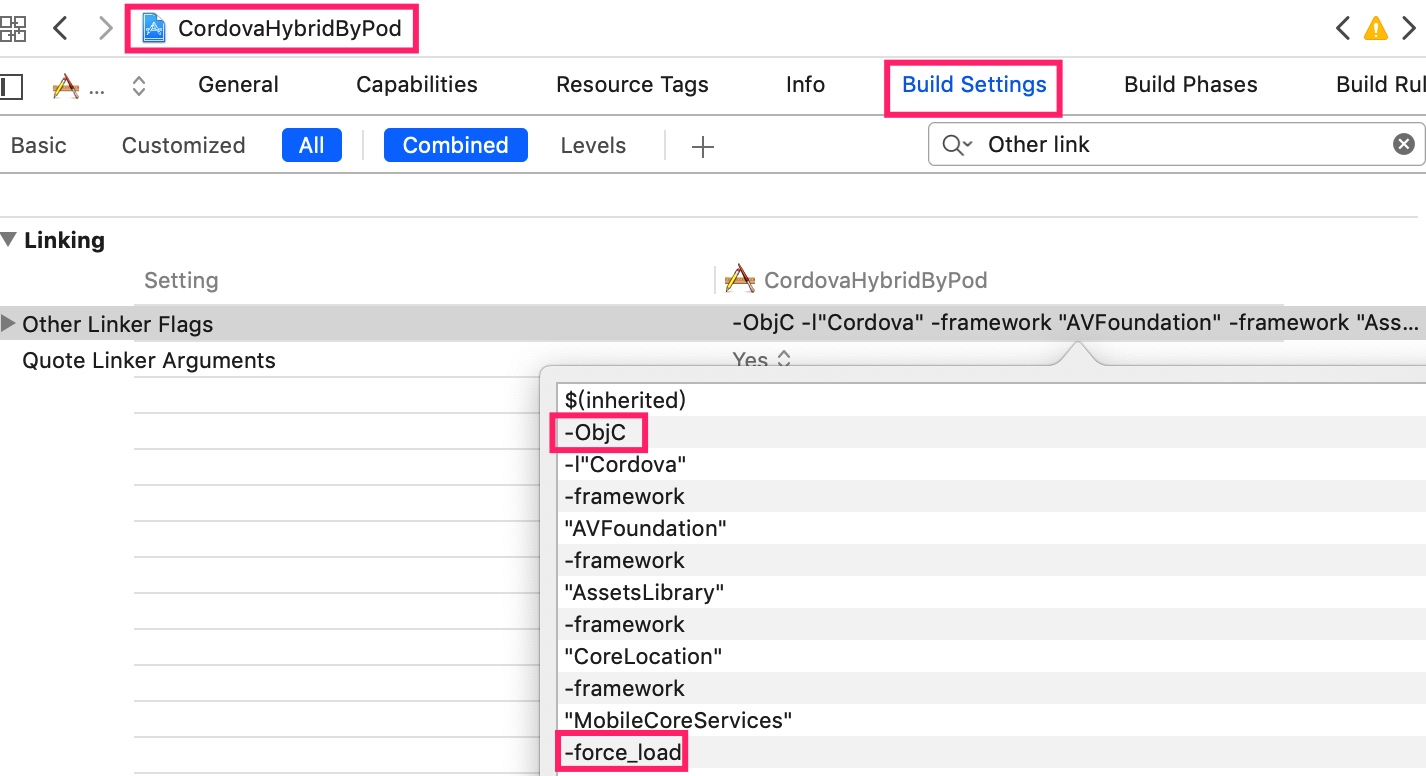Open the Resource Tags tab
1426x776 pixels.
(x=632, y=85)
